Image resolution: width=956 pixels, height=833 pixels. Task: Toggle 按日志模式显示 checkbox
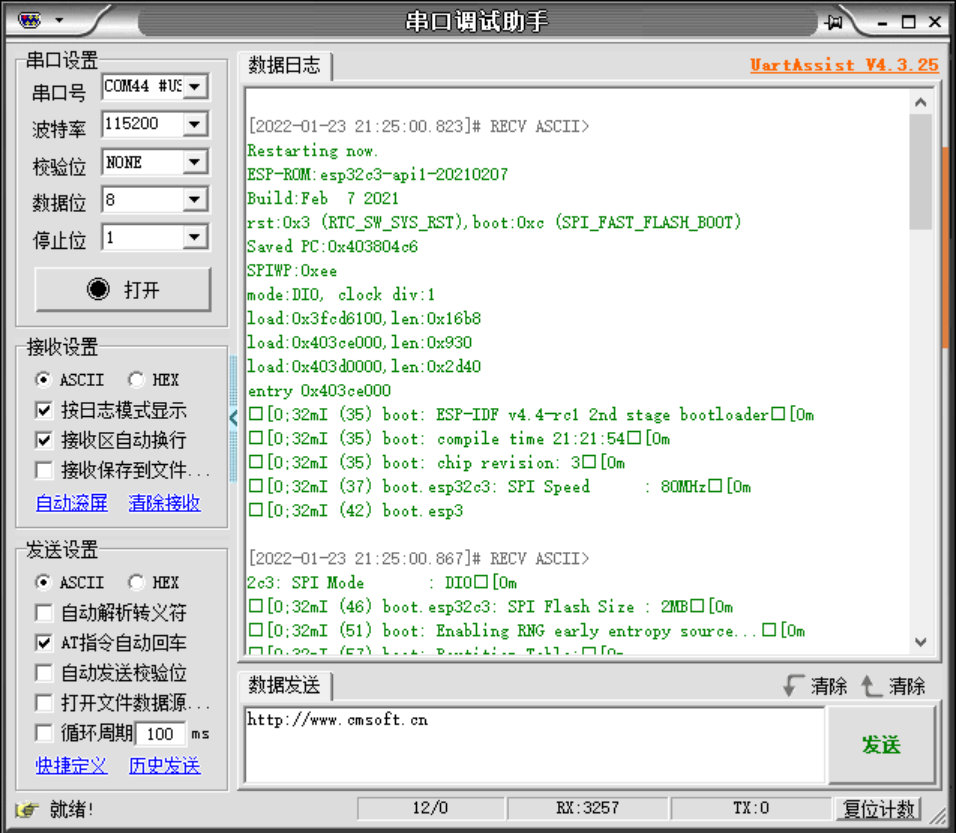[x=44, y=410]
